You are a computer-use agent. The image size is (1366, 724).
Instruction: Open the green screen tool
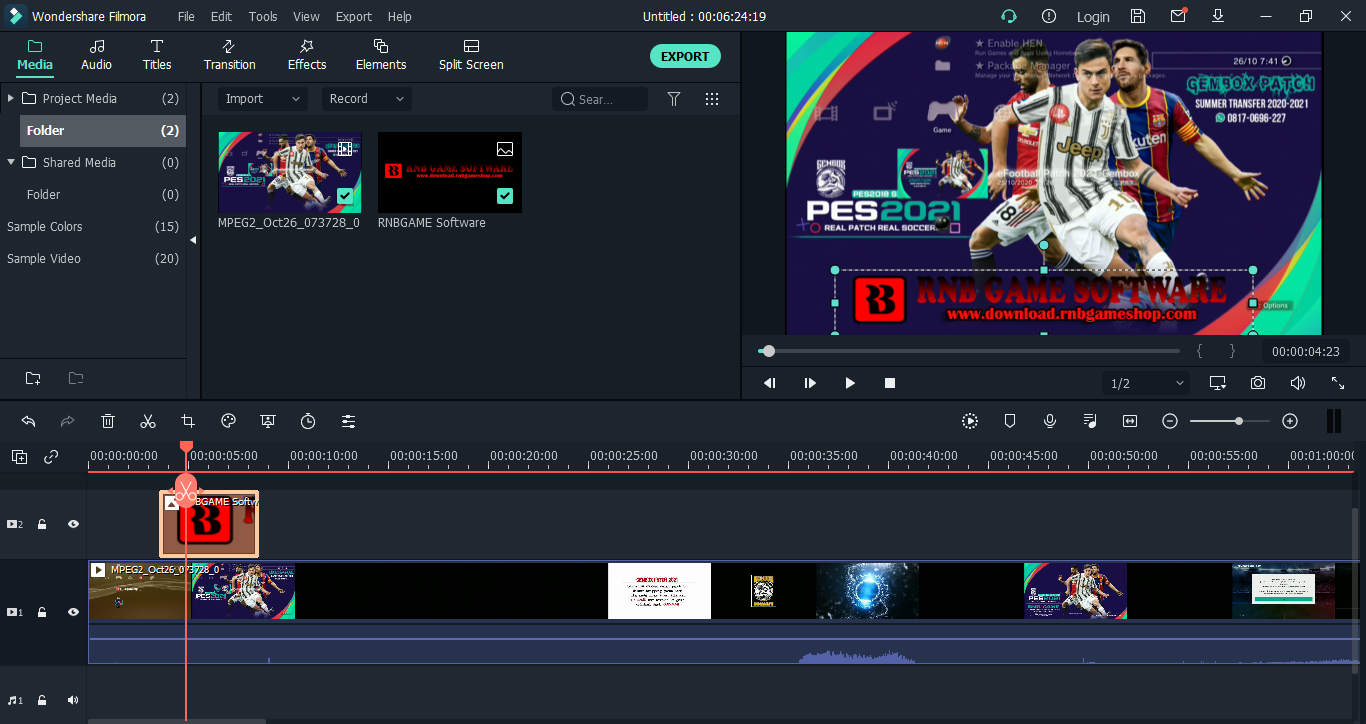(268, 421)
